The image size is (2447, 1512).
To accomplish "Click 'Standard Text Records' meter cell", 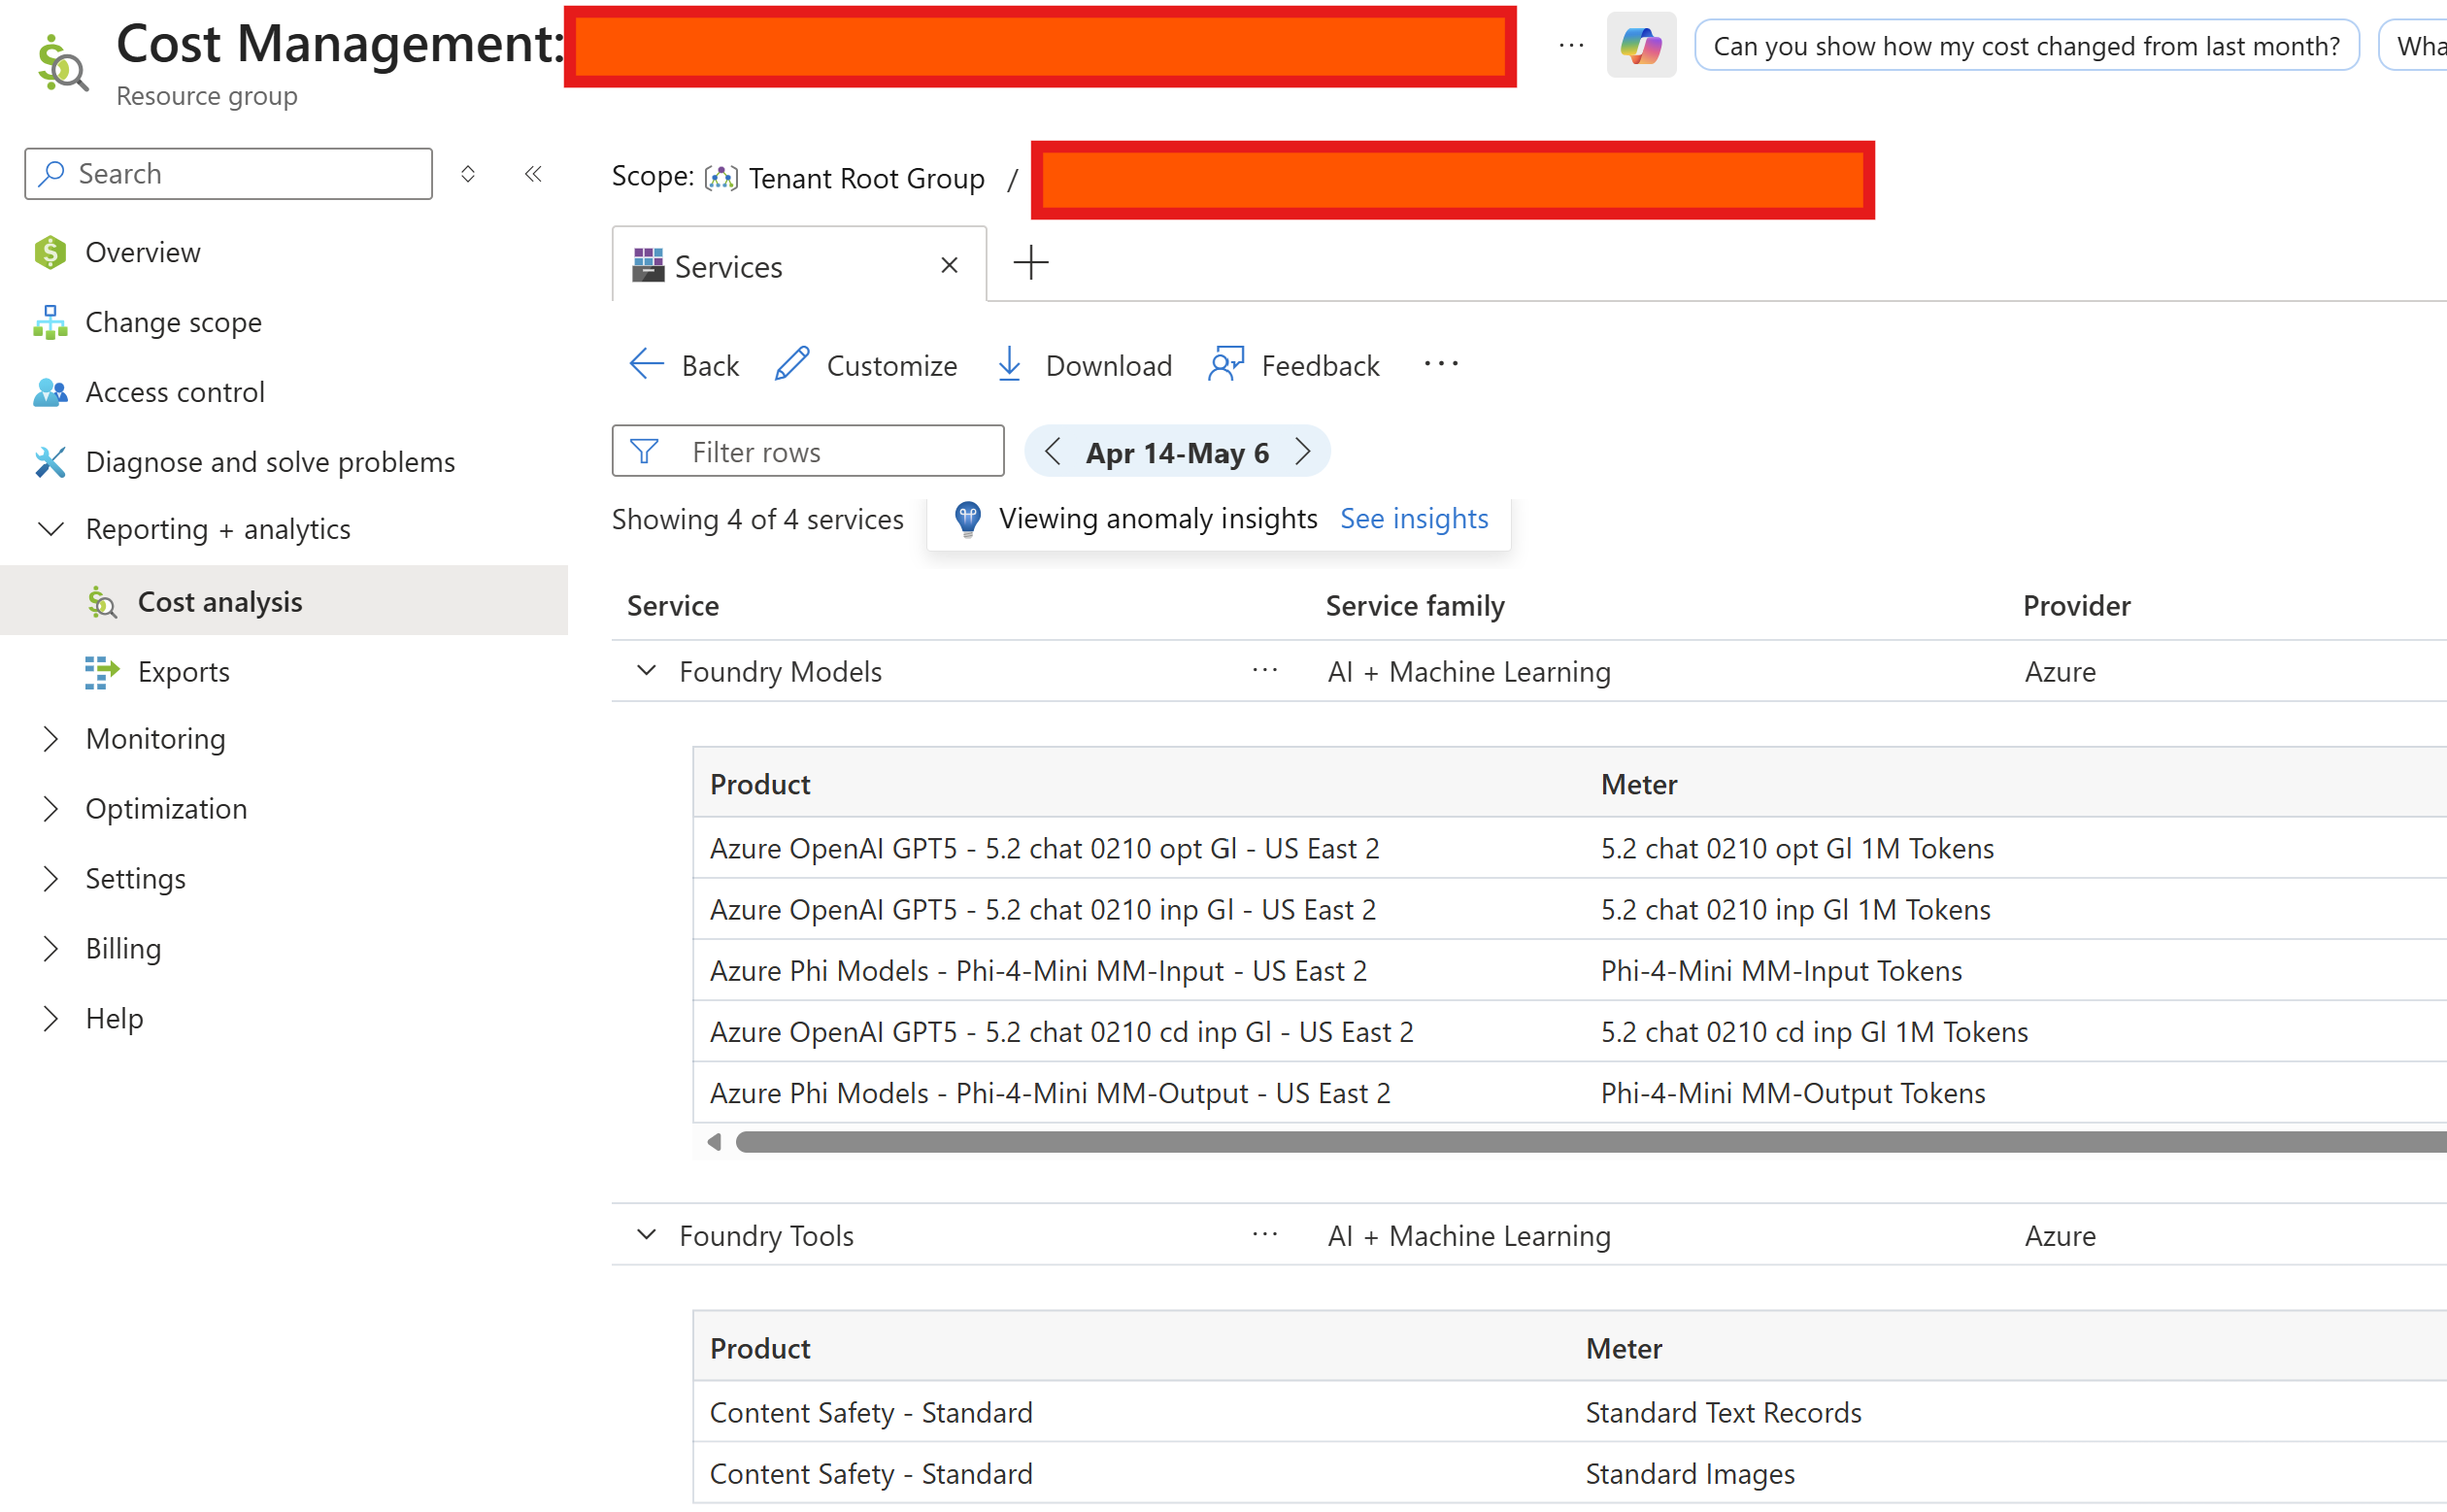I will click(1724, 1413).
